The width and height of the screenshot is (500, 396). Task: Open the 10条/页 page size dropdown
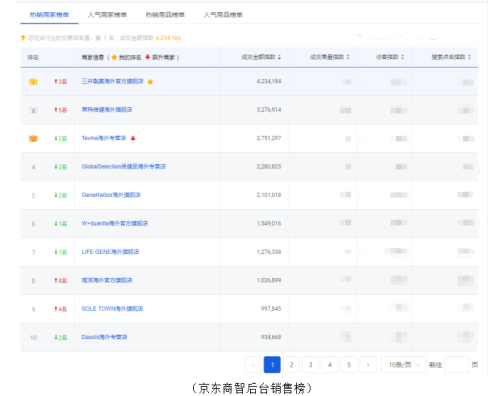(404, 365)
